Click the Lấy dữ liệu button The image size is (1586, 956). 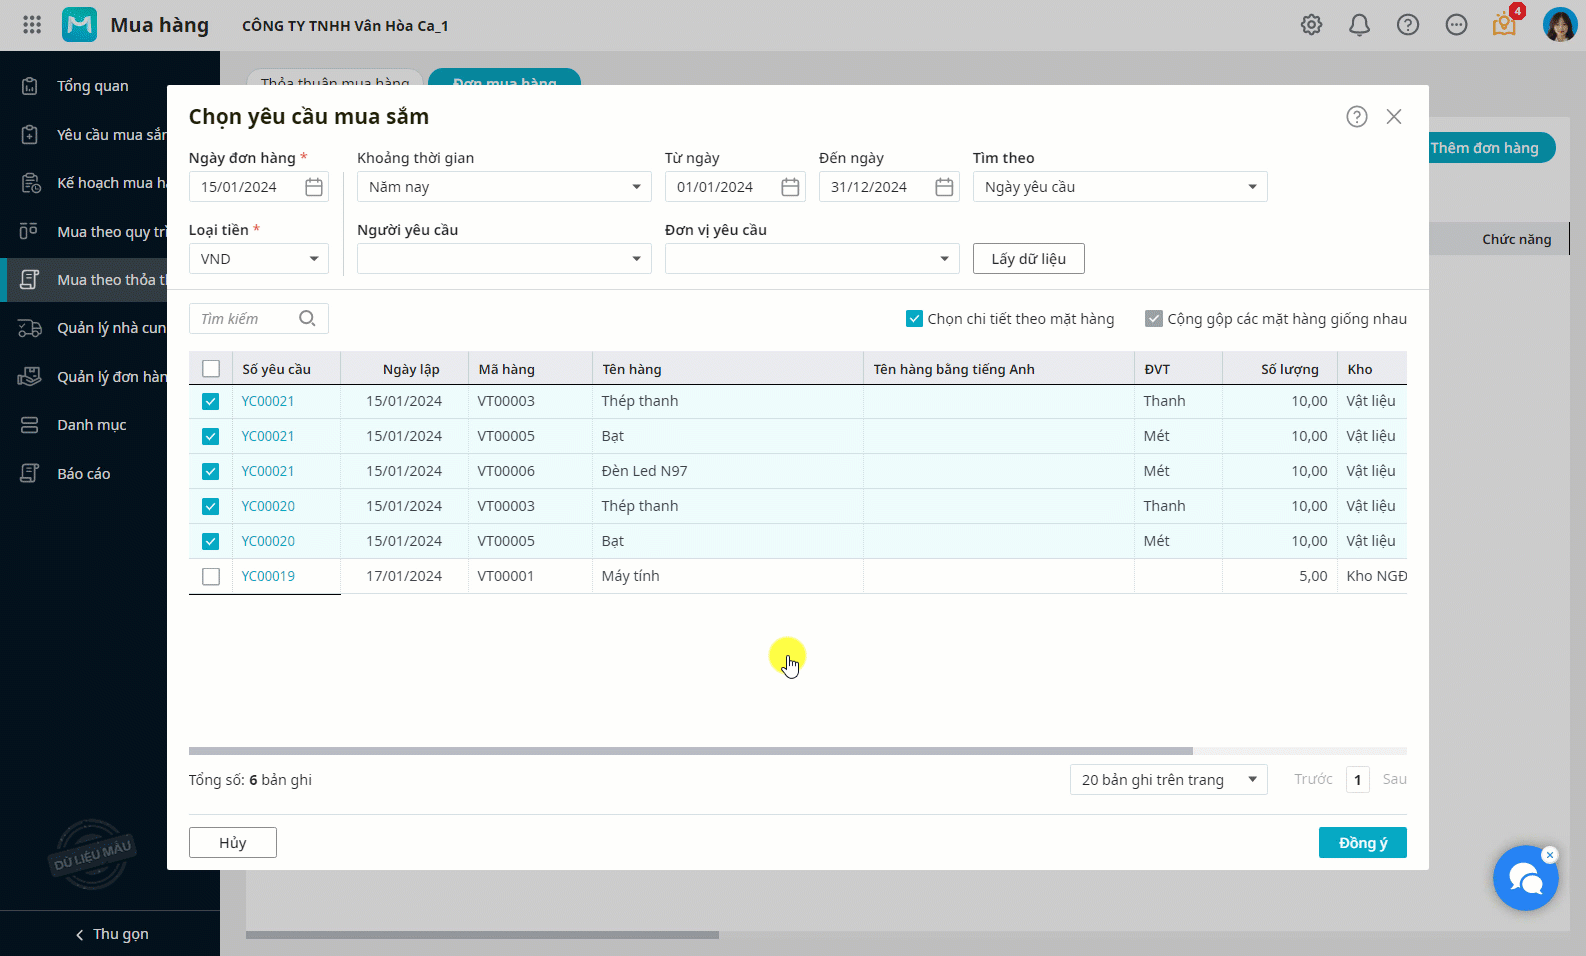pos(1028,259)
